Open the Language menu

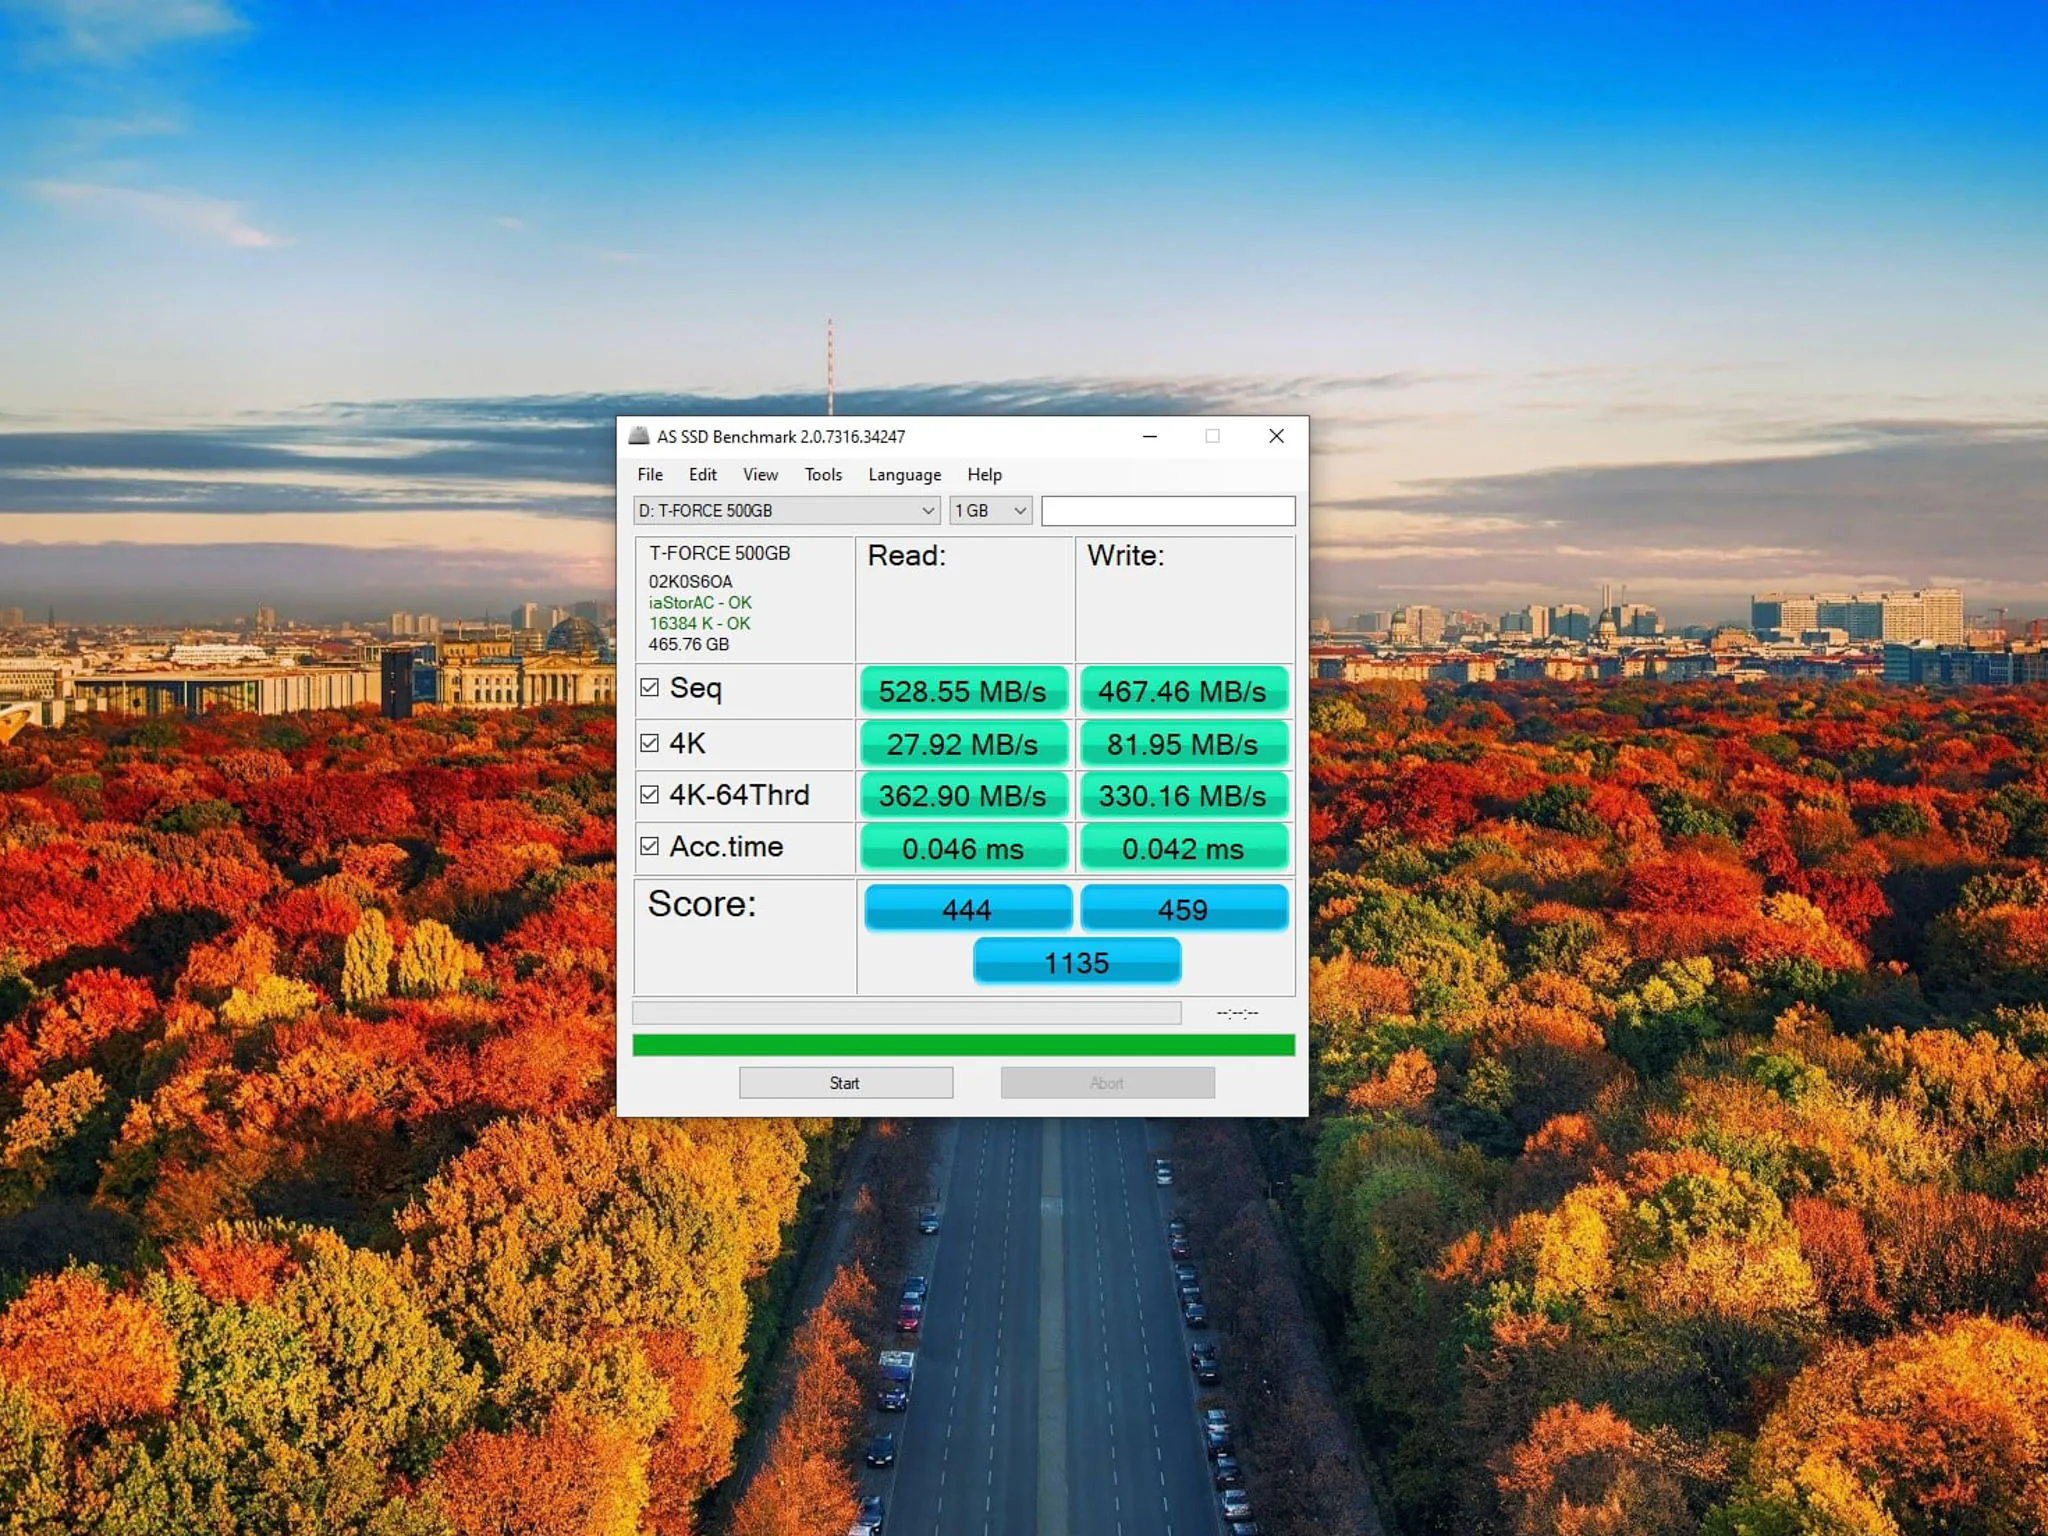pos(904,475)
